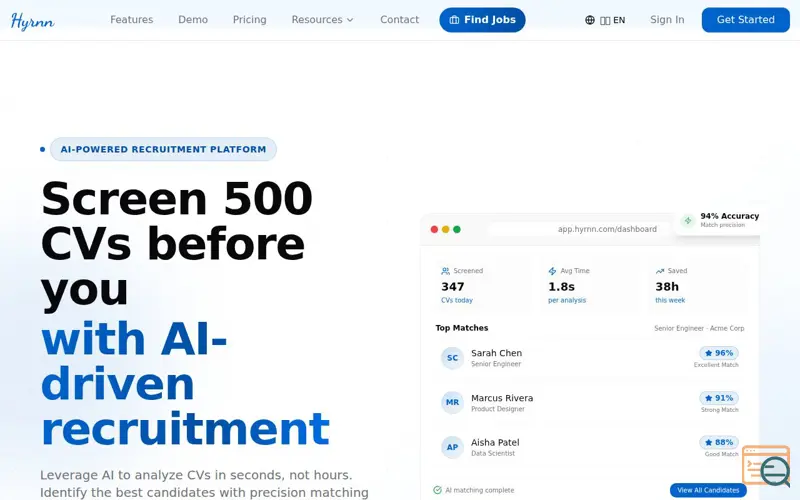Click the this week label
800x500 pixels.
point(670,300)
